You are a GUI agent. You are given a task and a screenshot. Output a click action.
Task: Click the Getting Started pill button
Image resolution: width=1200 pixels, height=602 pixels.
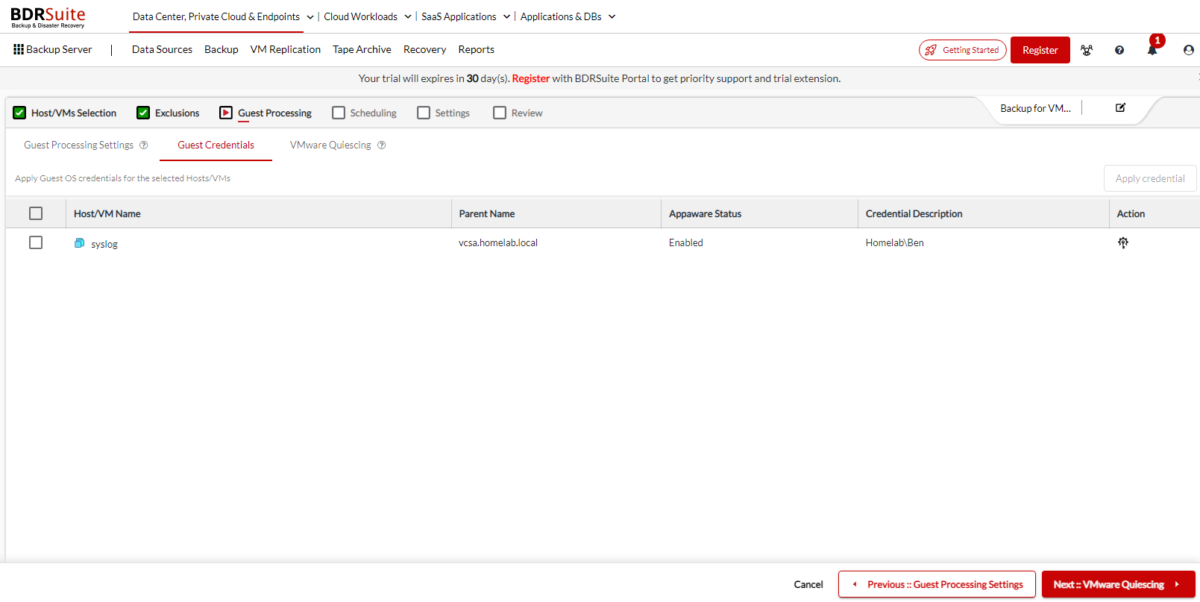[x=962, y=49]
